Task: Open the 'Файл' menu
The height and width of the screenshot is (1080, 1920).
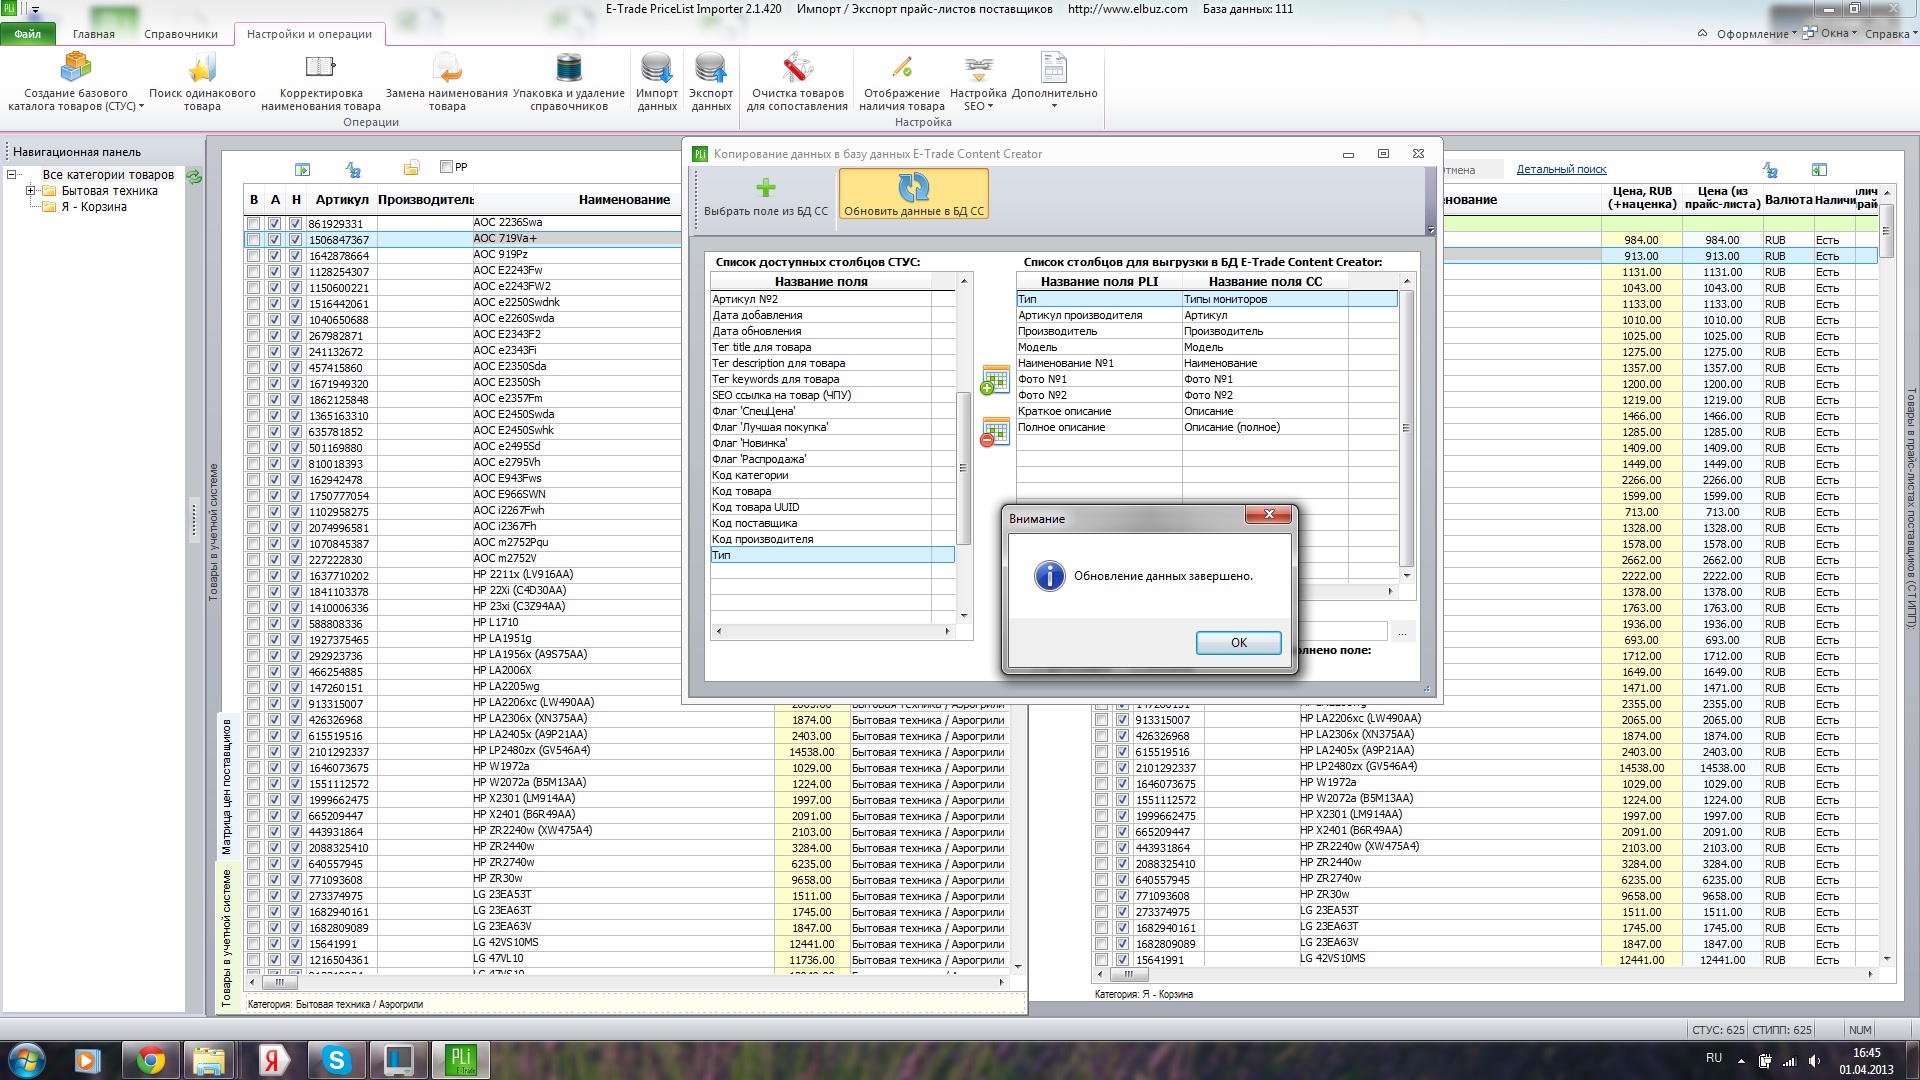Action: (28, 34)
